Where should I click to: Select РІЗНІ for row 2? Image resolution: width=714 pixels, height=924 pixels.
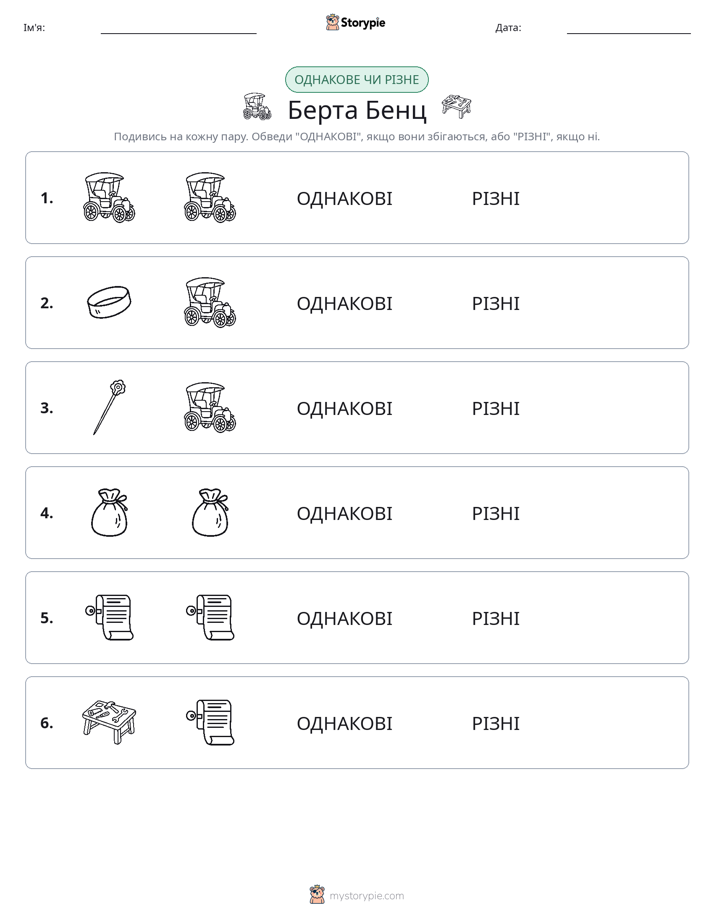pos(495,303)
